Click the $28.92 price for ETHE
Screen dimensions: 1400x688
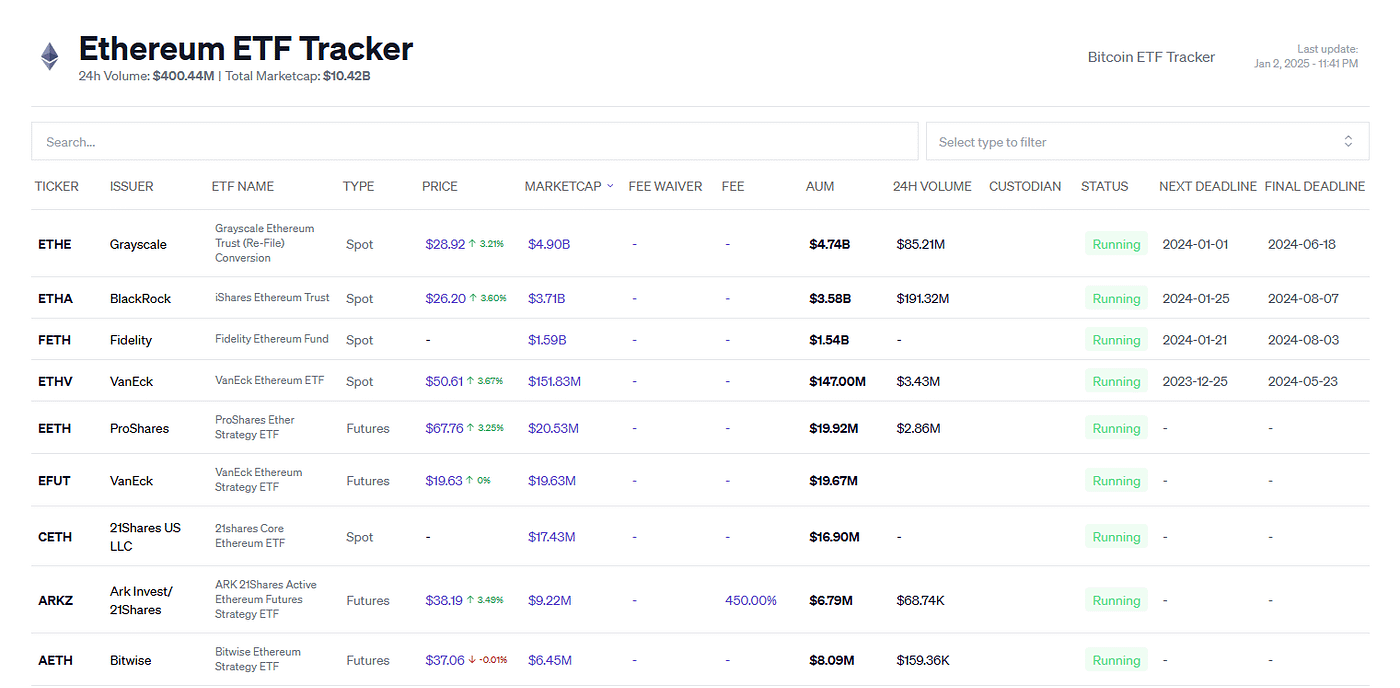445,244
